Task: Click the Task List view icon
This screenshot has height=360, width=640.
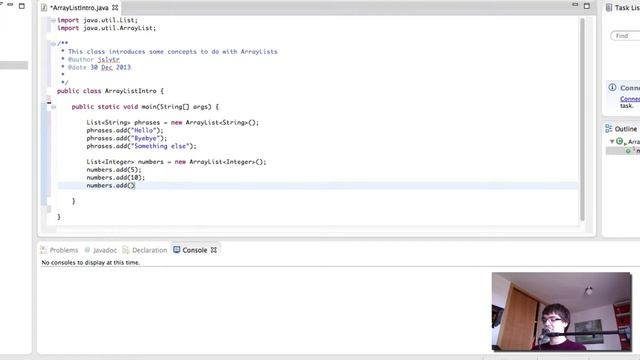Action: 609,7
